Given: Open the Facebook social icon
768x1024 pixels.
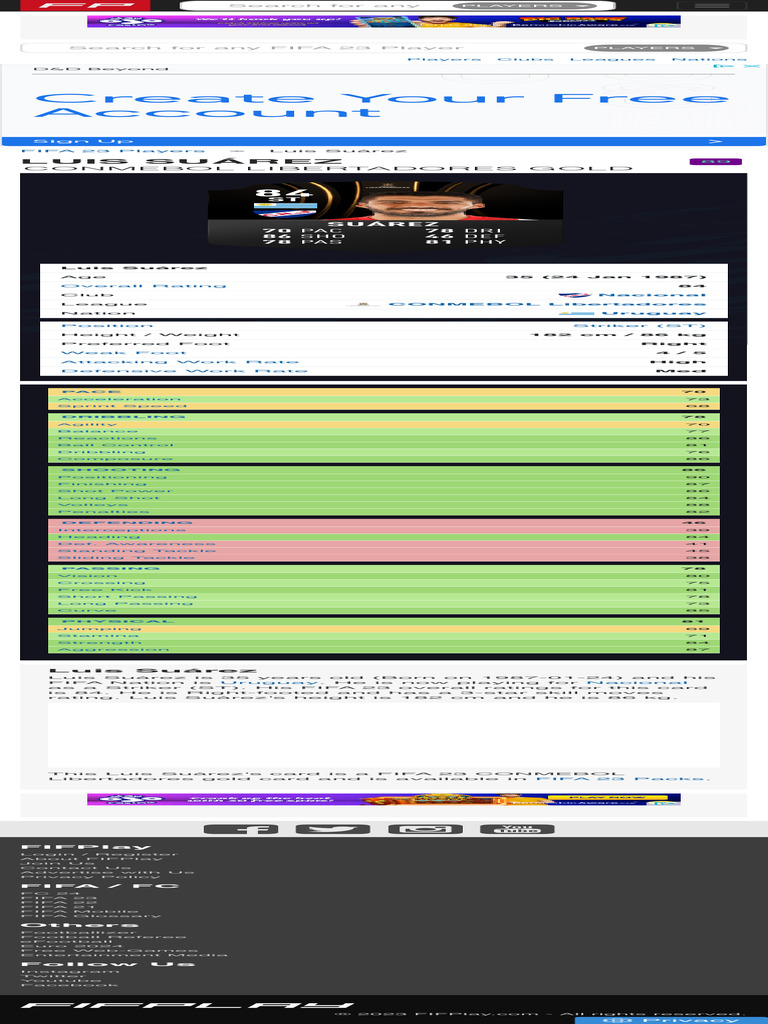Looking at the screenshot, I should point(240,829).
